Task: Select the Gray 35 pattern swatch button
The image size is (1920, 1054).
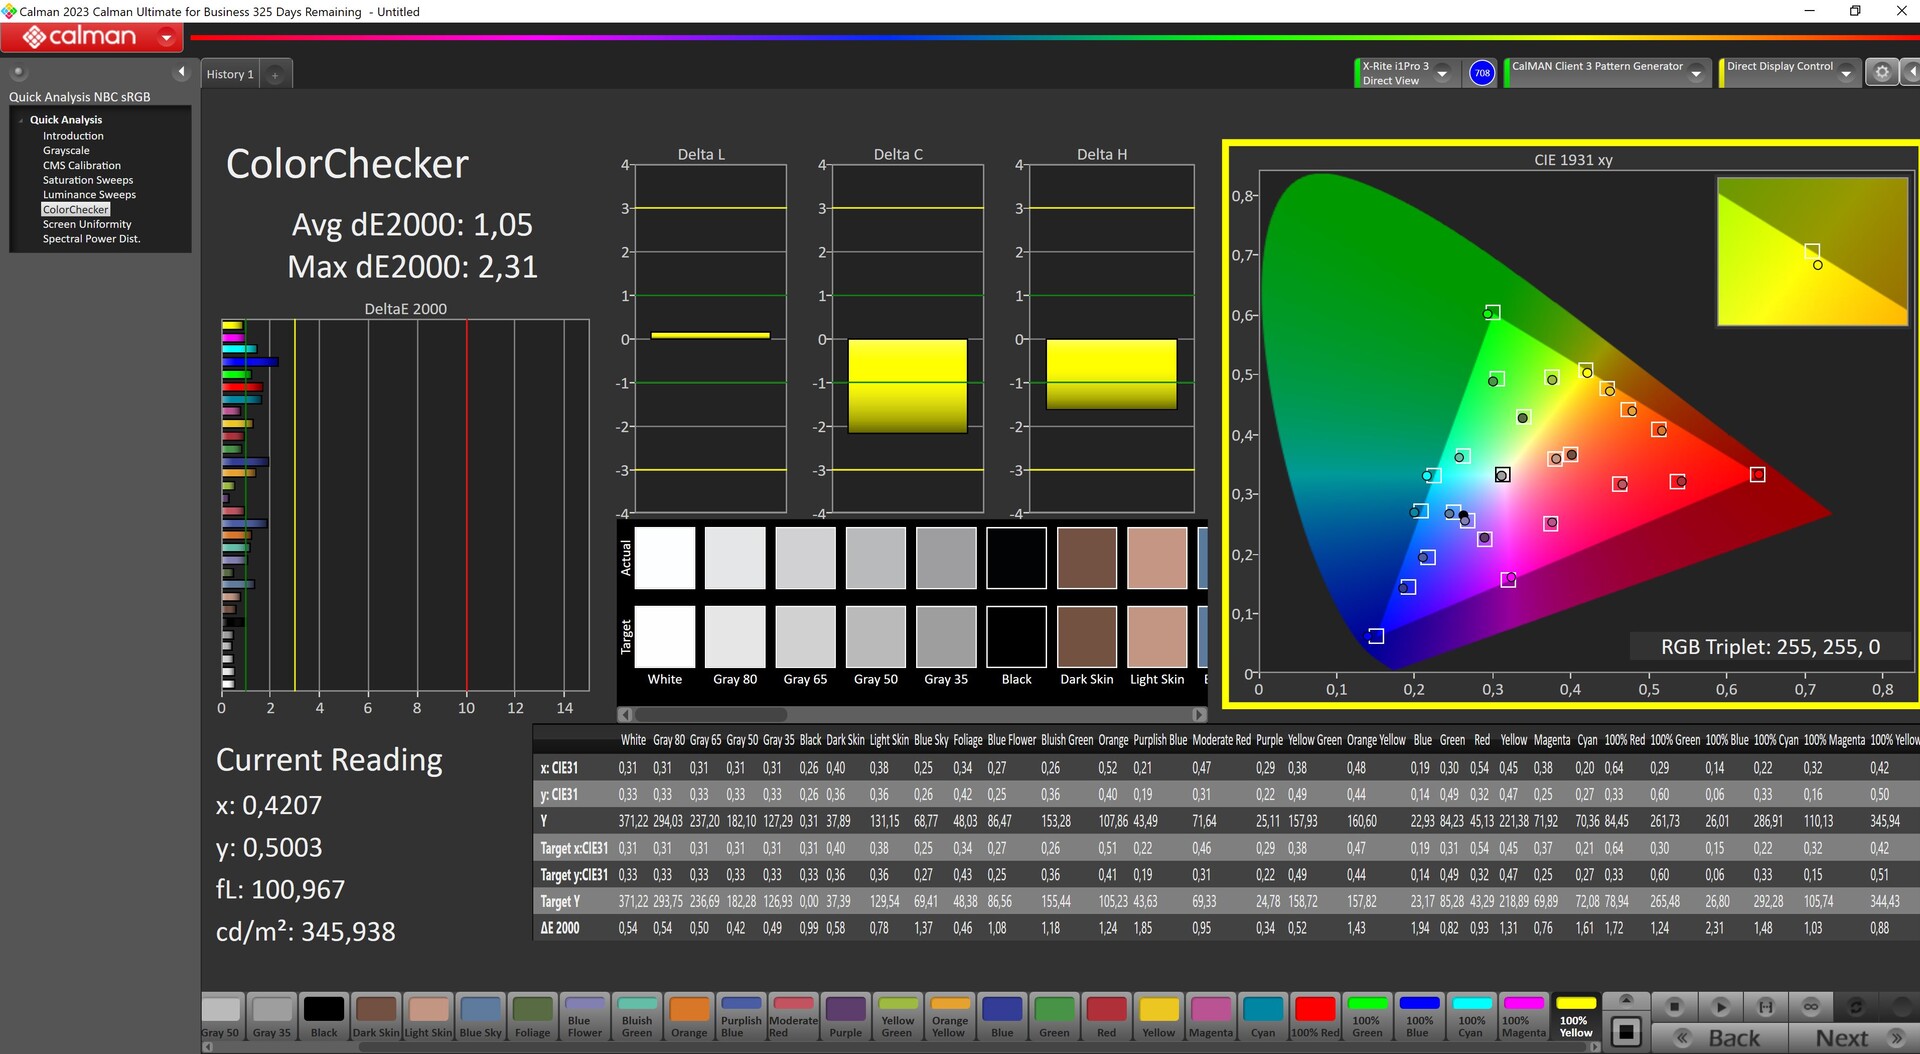Action: [x=272, y=1017]
